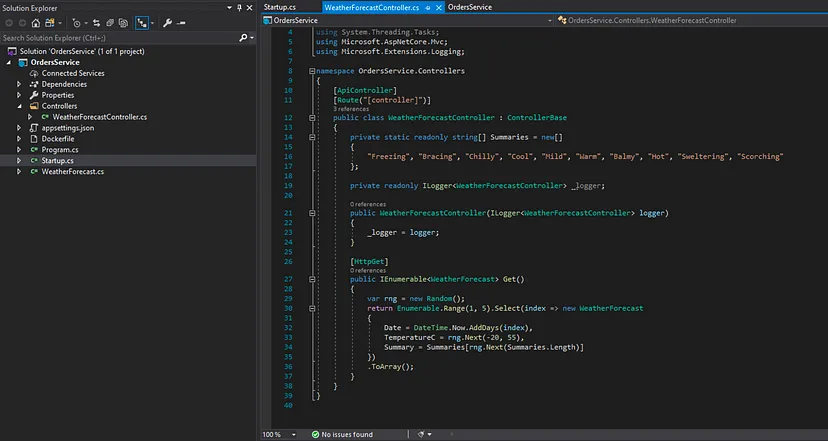
Task: Open dropdown arrow beside Pending Changes Filter
Action: click(x=85, y=23)
